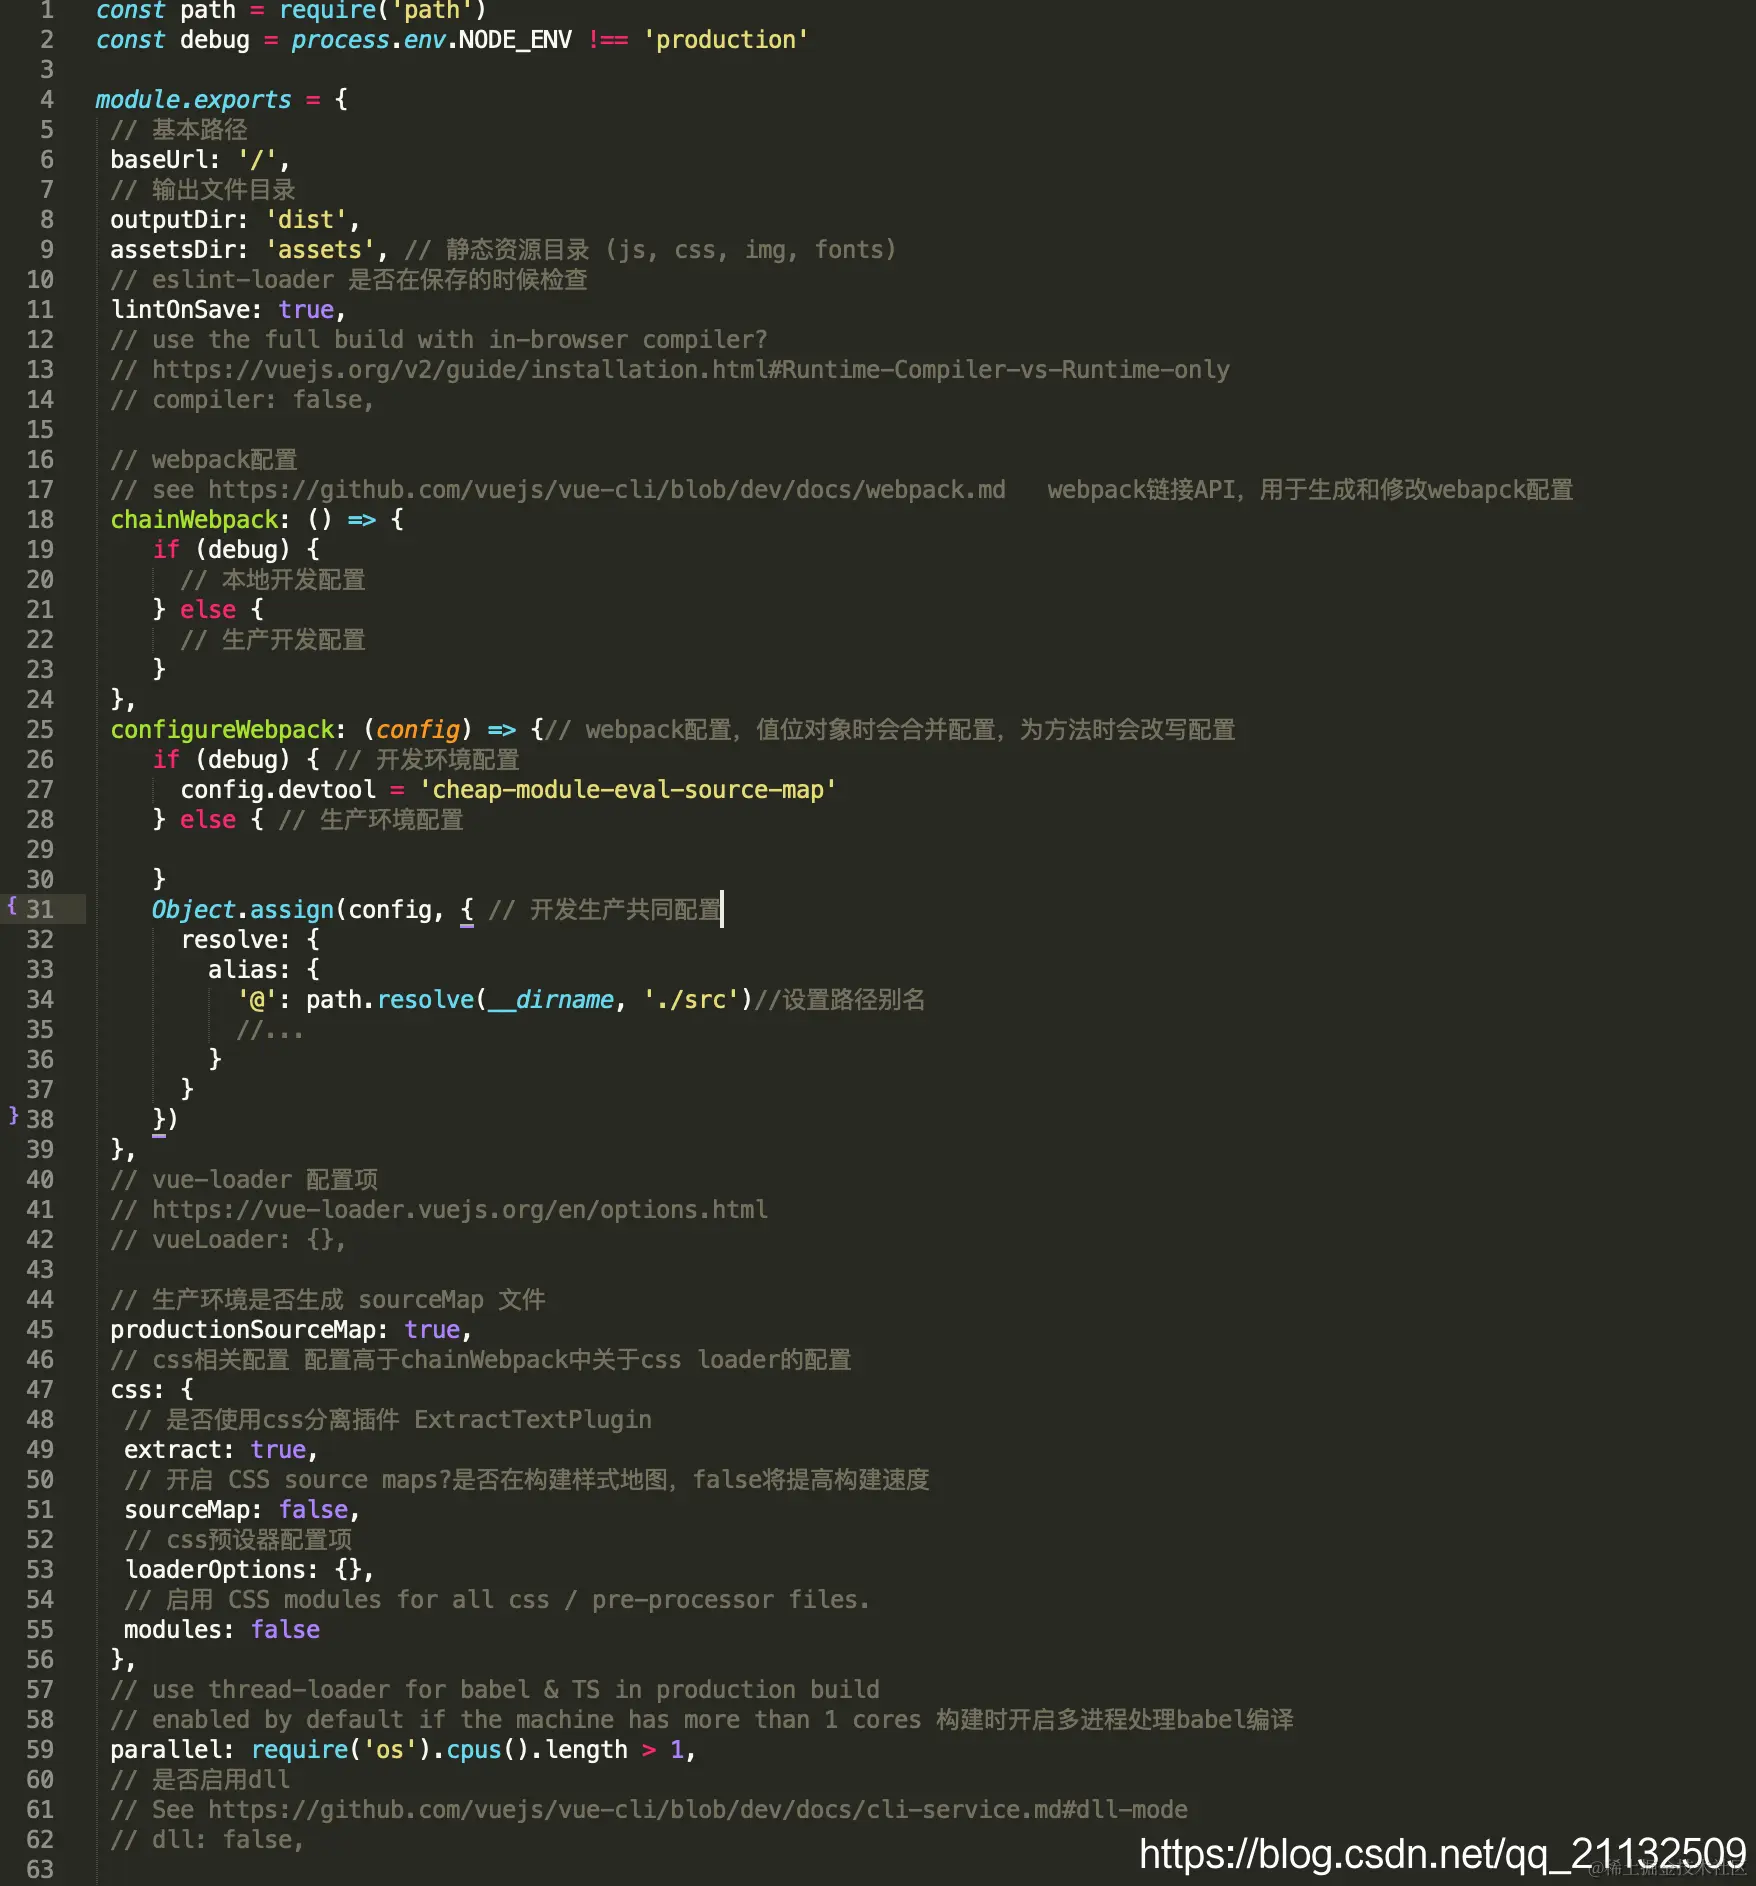Click 'sourceMap' property on line 51
The image size is (1756, 1886).
pyautogui.click(x=187, y=1509)
